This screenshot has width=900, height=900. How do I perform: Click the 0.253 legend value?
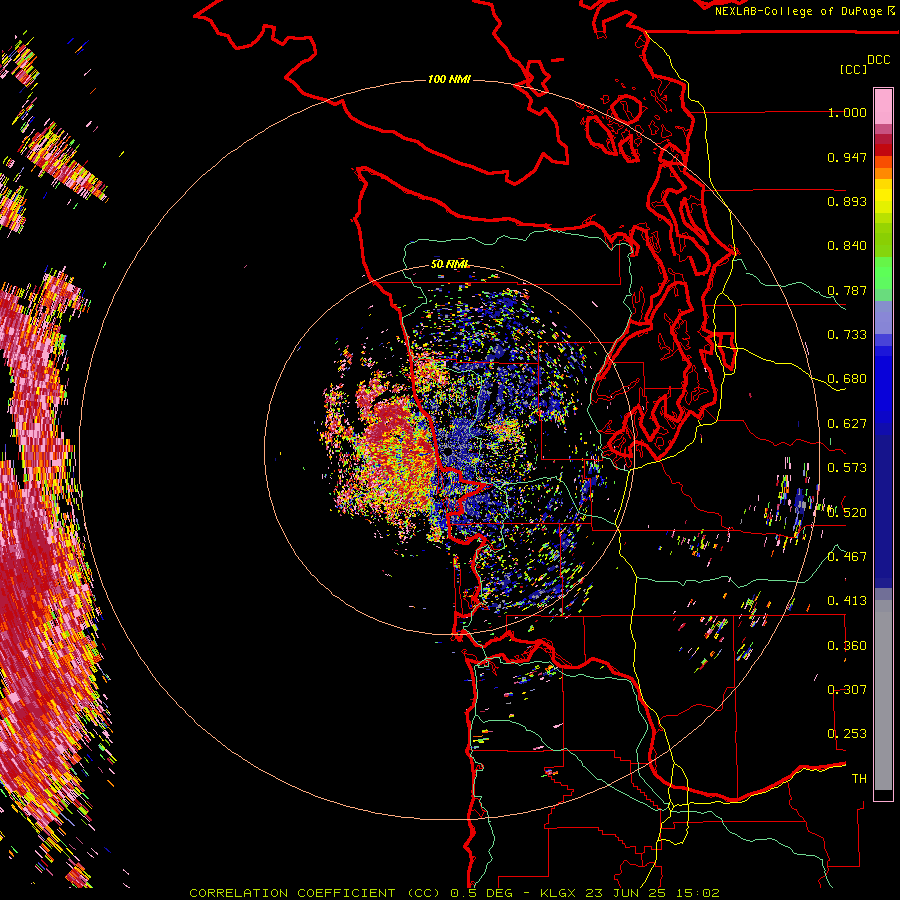(847, 734)
